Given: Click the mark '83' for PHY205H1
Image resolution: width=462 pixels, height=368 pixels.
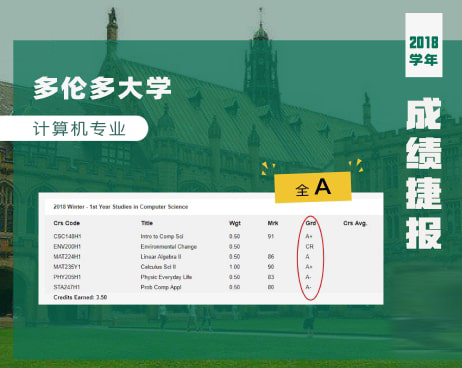Looking at the screenshot, I should [x=271, y=277].
